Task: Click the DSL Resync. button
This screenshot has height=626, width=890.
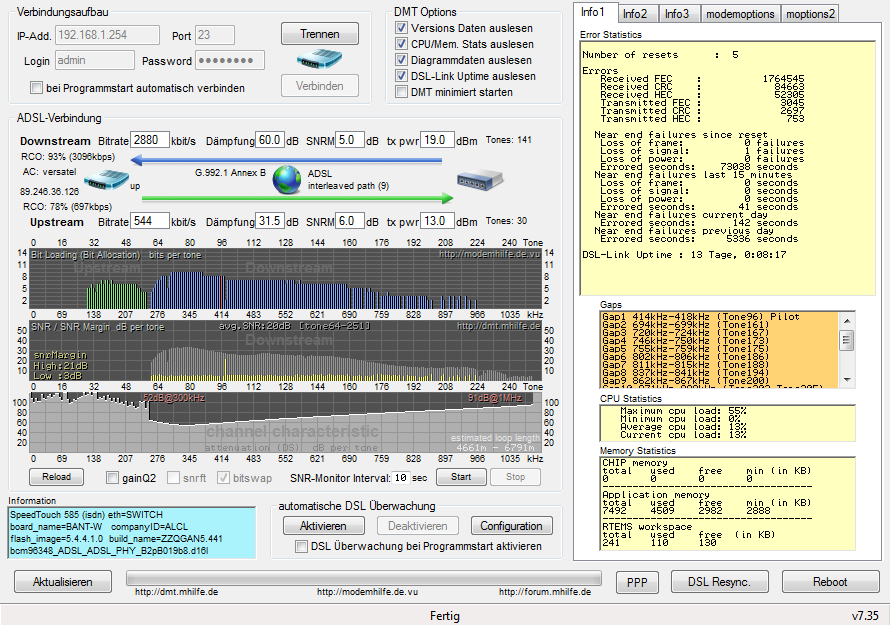Action: point(719,581)
